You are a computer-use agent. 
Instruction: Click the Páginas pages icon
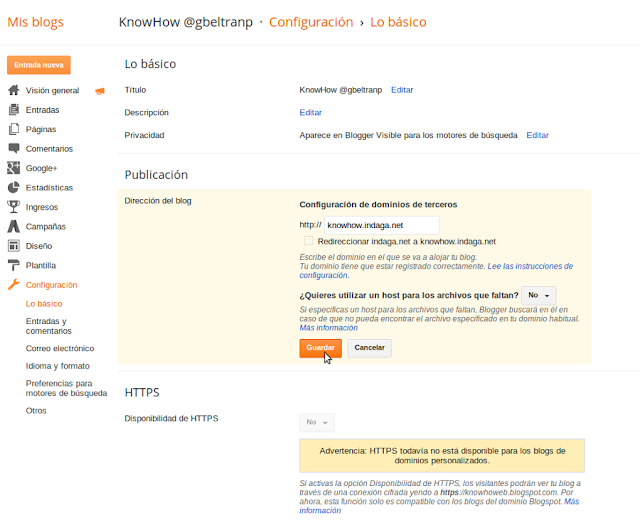(14, 129)
